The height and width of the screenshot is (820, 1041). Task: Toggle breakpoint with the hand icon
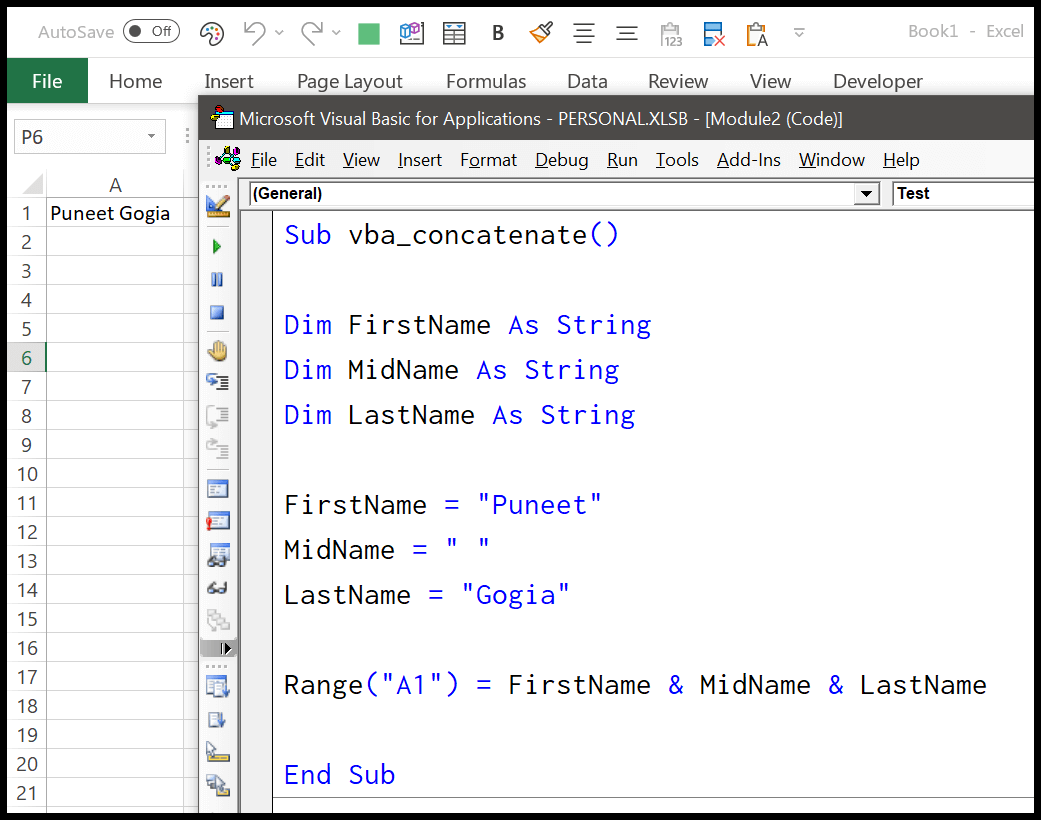217,350
